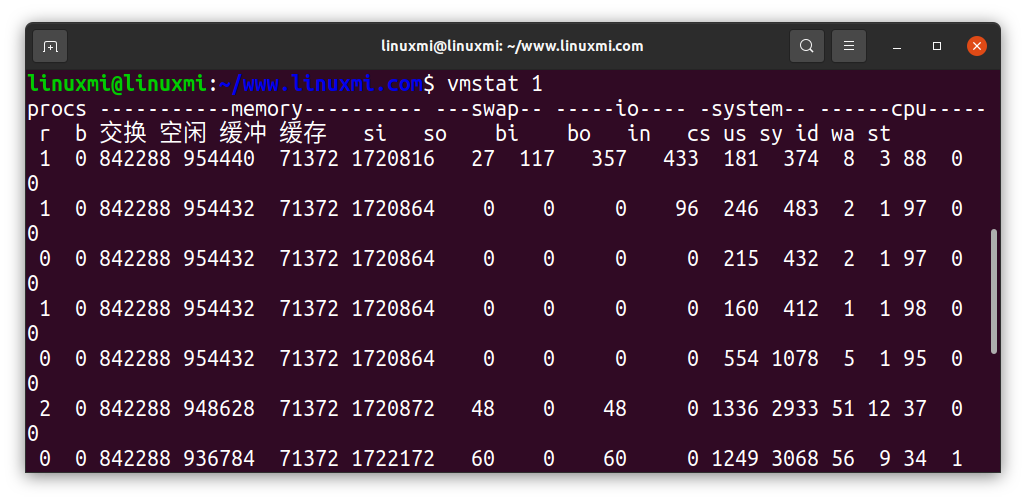Image resolution: width=1026 pixels, height=501 pixels.
Task: Click the so column label
Action: pyautogui.click(x=435, y=134)
